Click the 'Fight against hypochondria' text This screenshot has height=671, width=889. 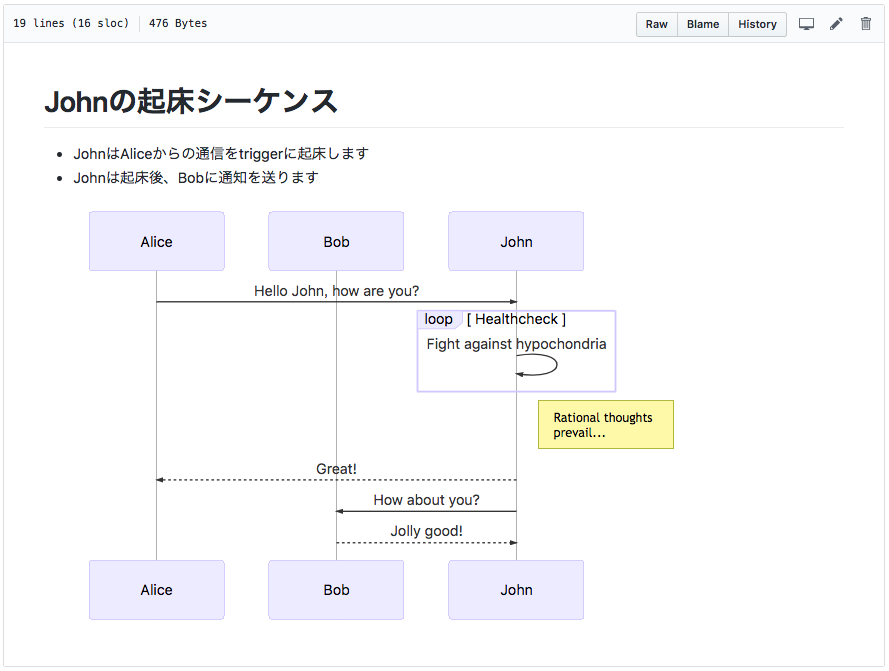pyautogui.click(x=516, y=344)
